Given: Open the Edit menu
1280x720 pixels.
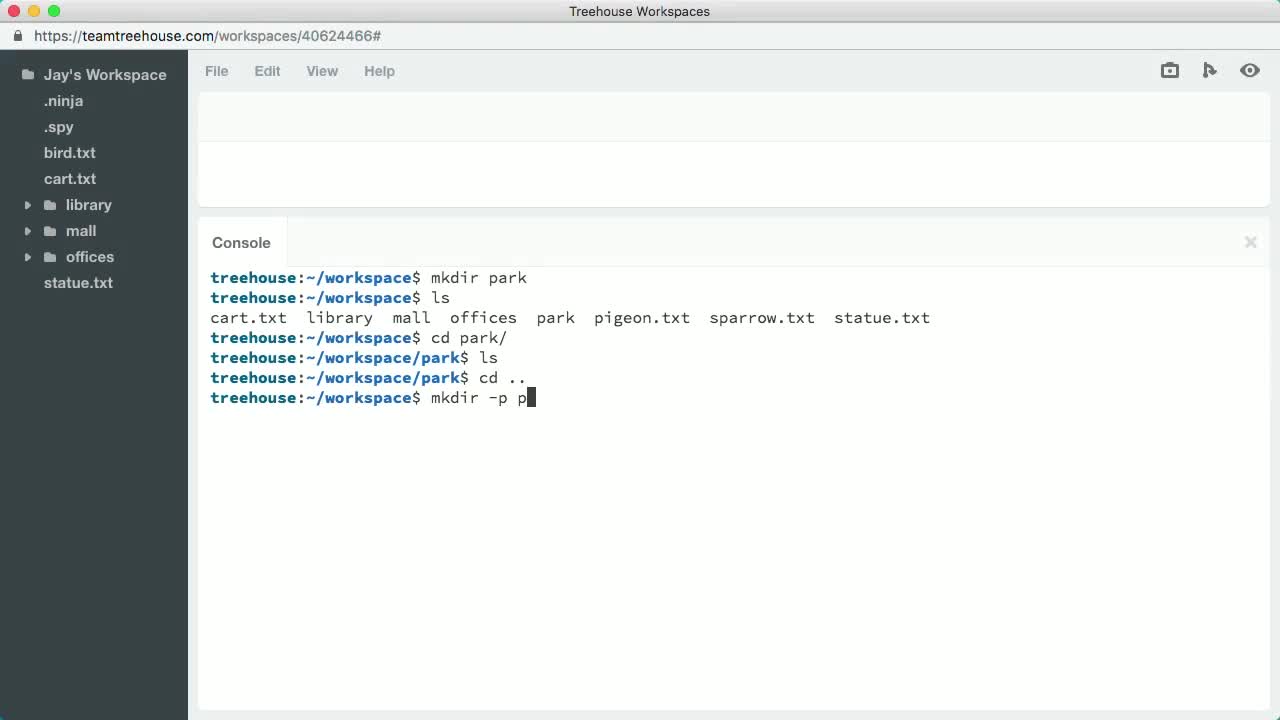Looking at the screenshot, I should 267,71.
